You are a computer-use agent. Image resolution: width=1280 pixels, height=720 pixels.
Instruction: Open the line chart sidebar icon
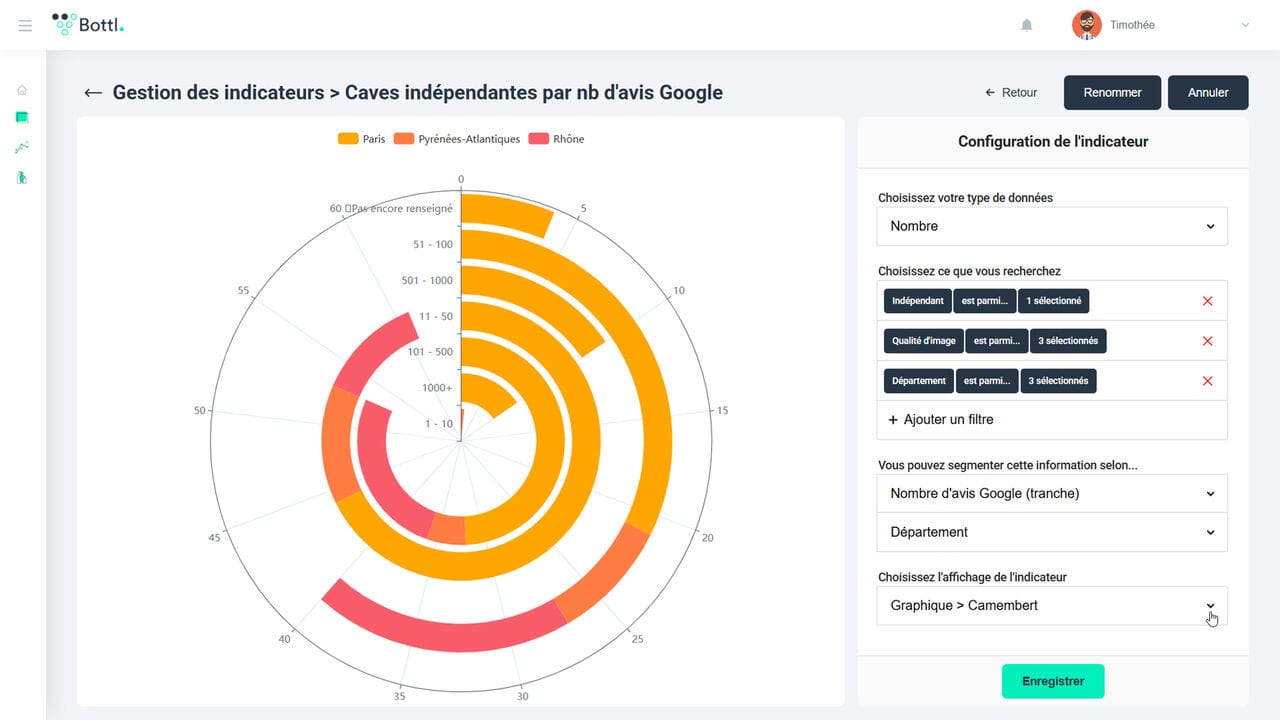(22, 148)
